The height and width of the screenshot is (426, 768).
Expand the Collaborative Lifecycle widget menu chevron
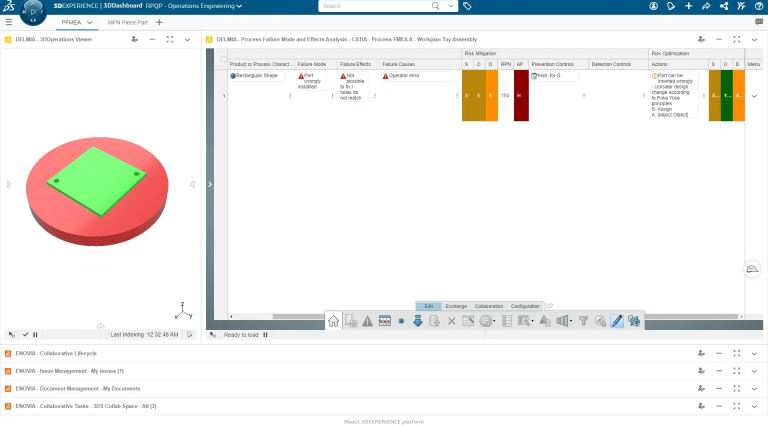pyautogui.click(x=753, y=353)
